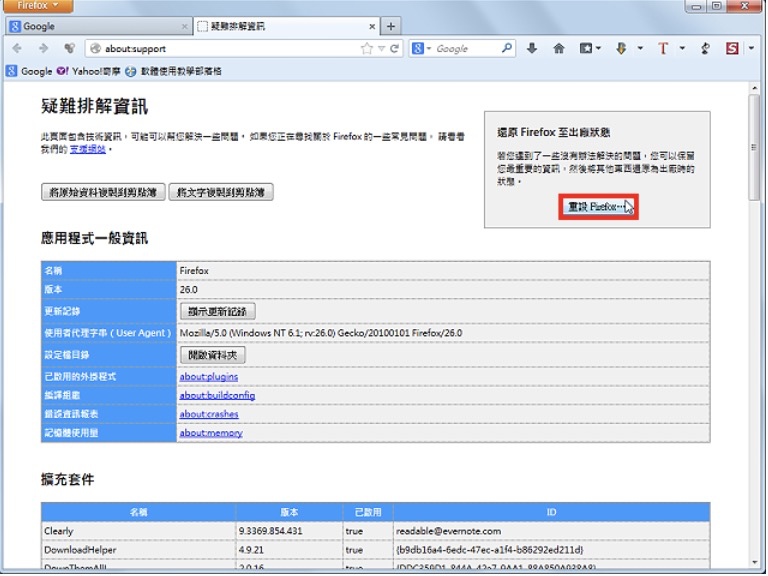The width and height of the screenshot is (768, 576).
Task: Select the Mozilla/5.0 user agent string
Action: point(321,333)
